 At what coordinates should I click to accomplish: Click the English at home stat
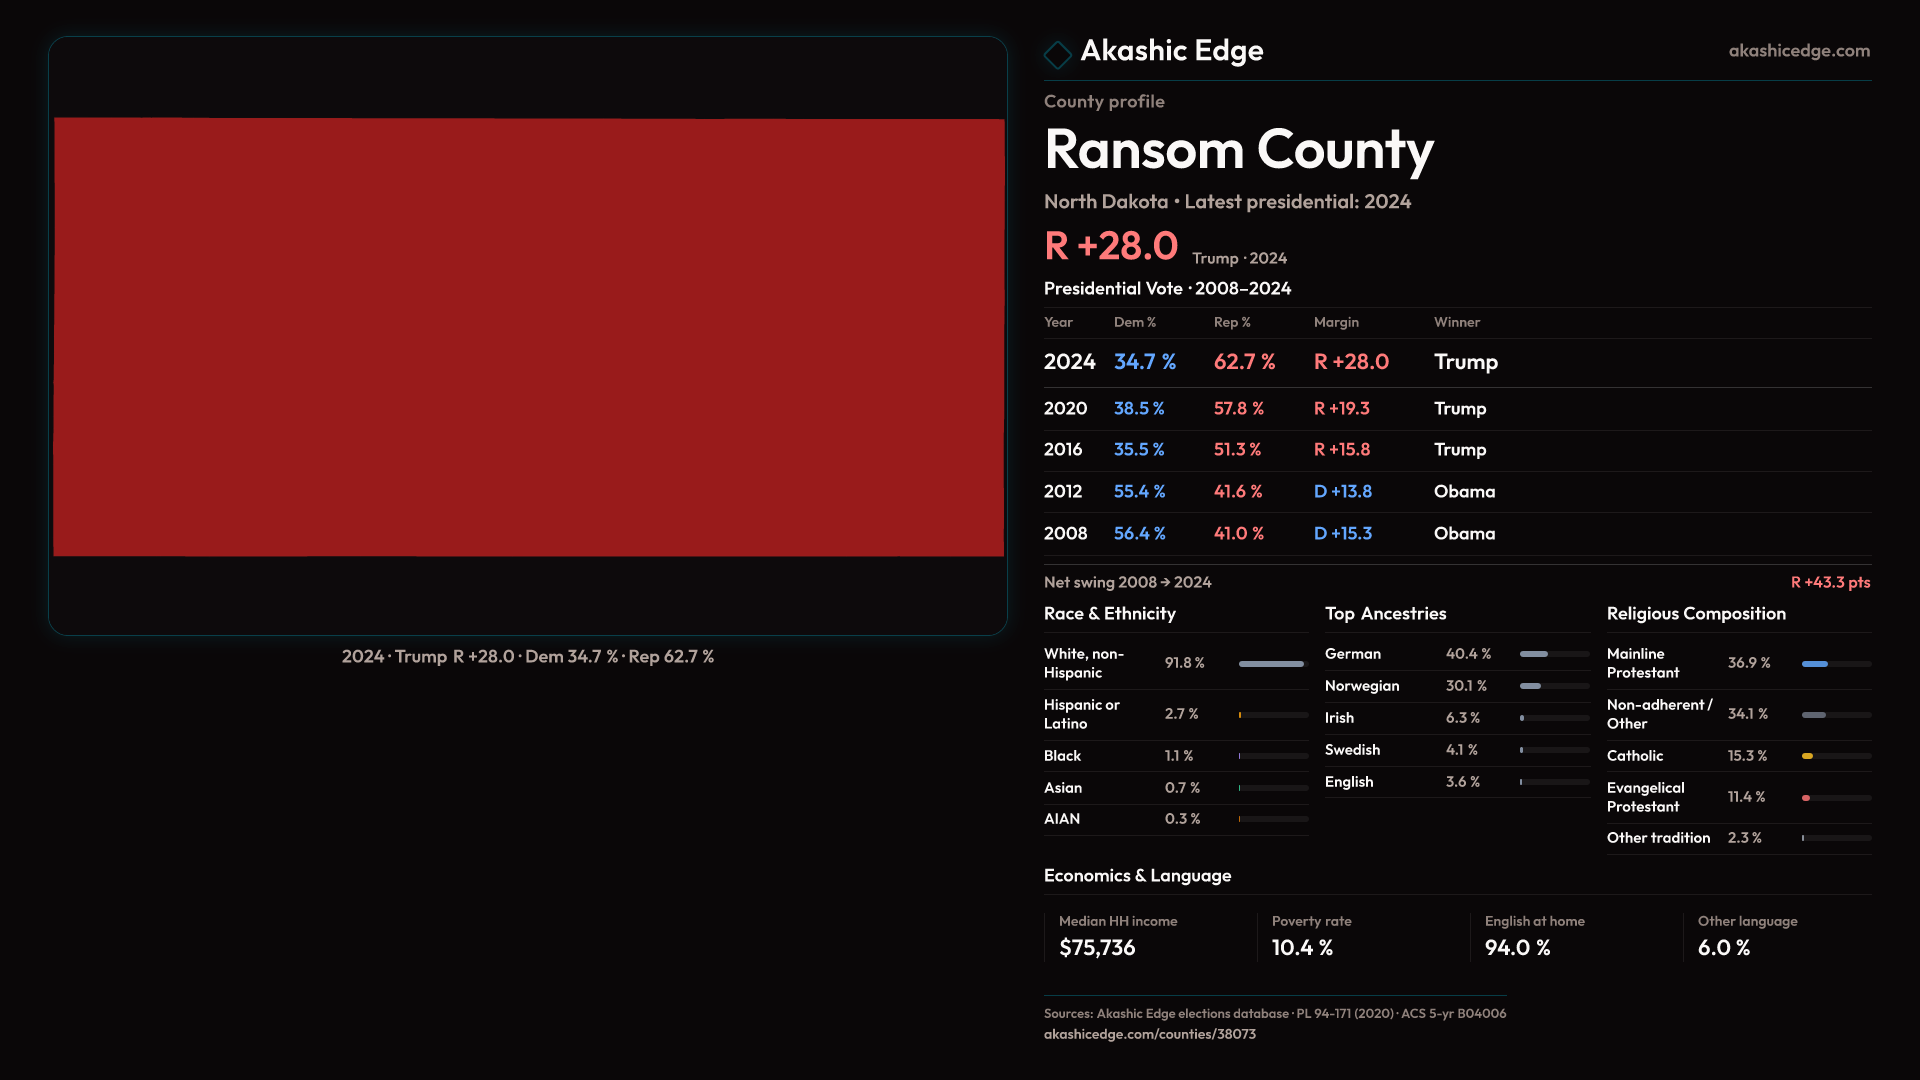click(1533, 936)
